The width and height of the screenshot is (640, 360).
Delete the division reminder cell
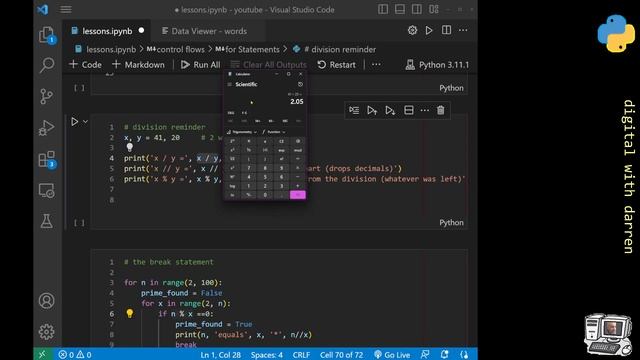[440, 110]
